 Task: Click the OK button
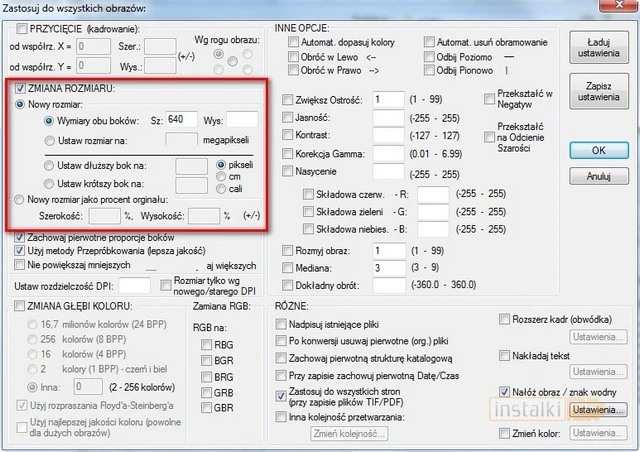pyautogui.click(x=598, y=150)
